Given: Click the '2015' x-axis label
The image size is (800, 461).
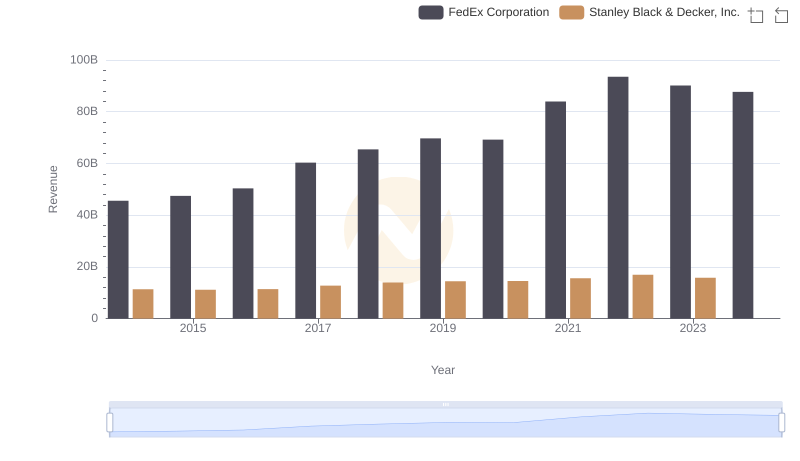Looking at the screenshot, I should (x=193, y=328).
